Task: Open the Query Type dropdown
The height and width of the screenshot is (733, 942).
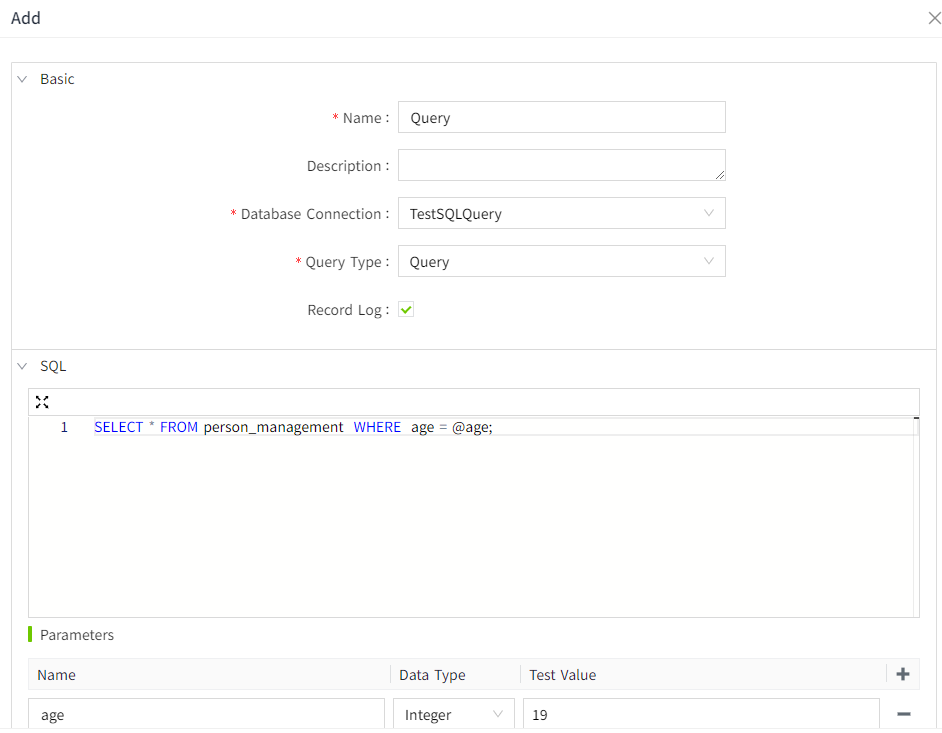Action: [561, 262]
